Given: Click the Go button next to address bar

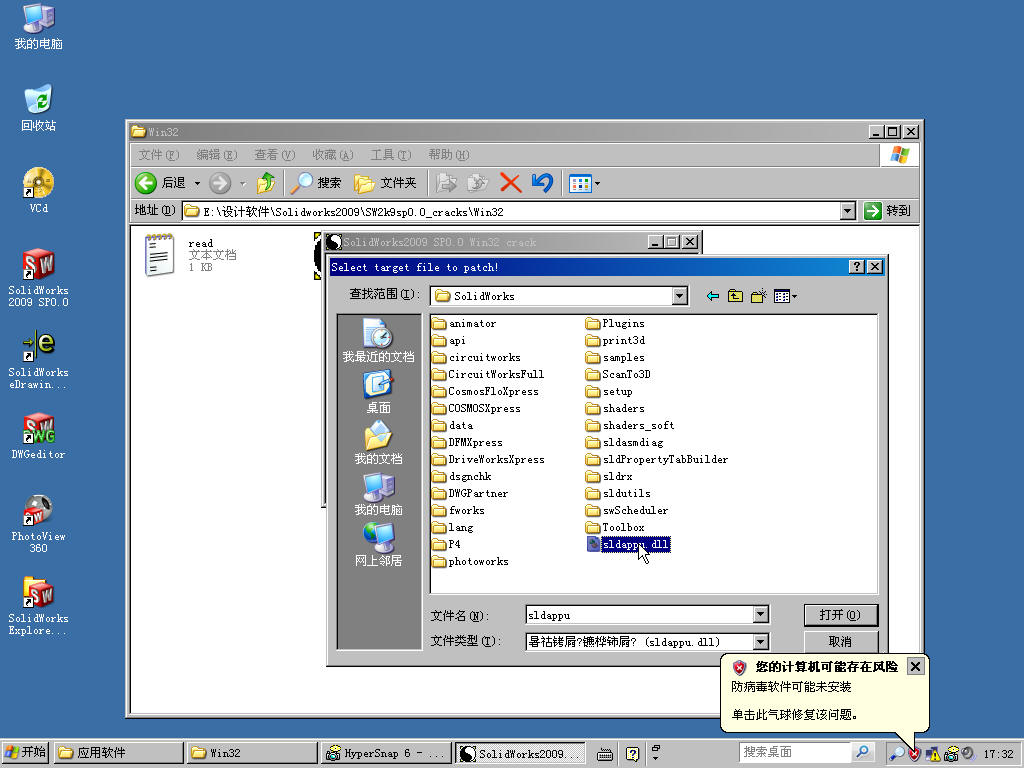Looking at the screenshot, I should point(887,211).
